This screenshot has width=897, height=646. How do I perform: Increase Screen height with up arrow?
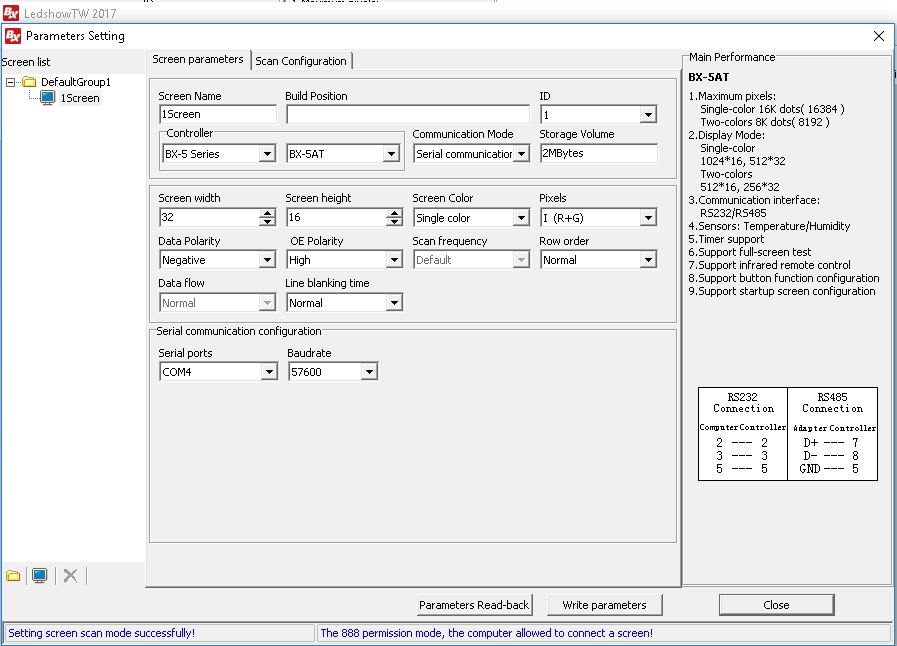(394, 213)
